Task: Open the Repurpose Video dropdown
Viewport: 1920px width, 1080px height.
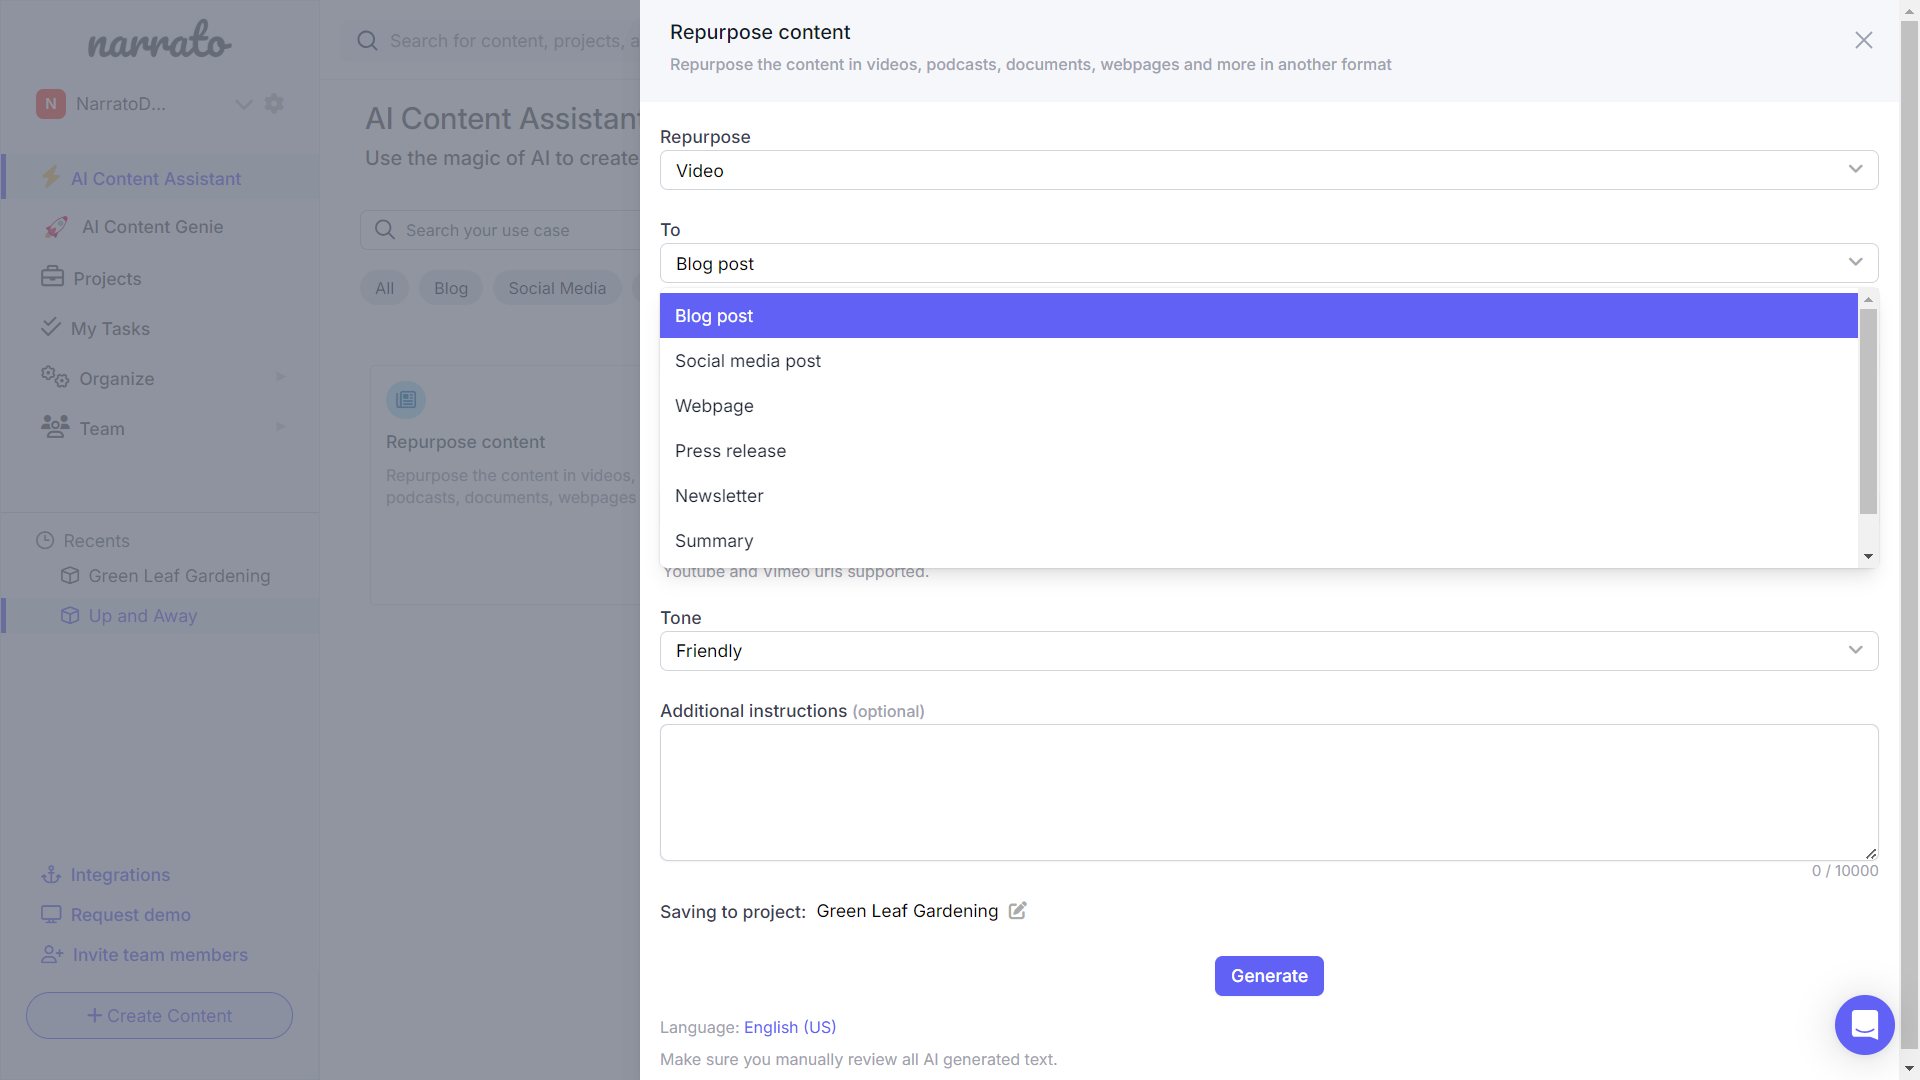Action: [1268, 171]
